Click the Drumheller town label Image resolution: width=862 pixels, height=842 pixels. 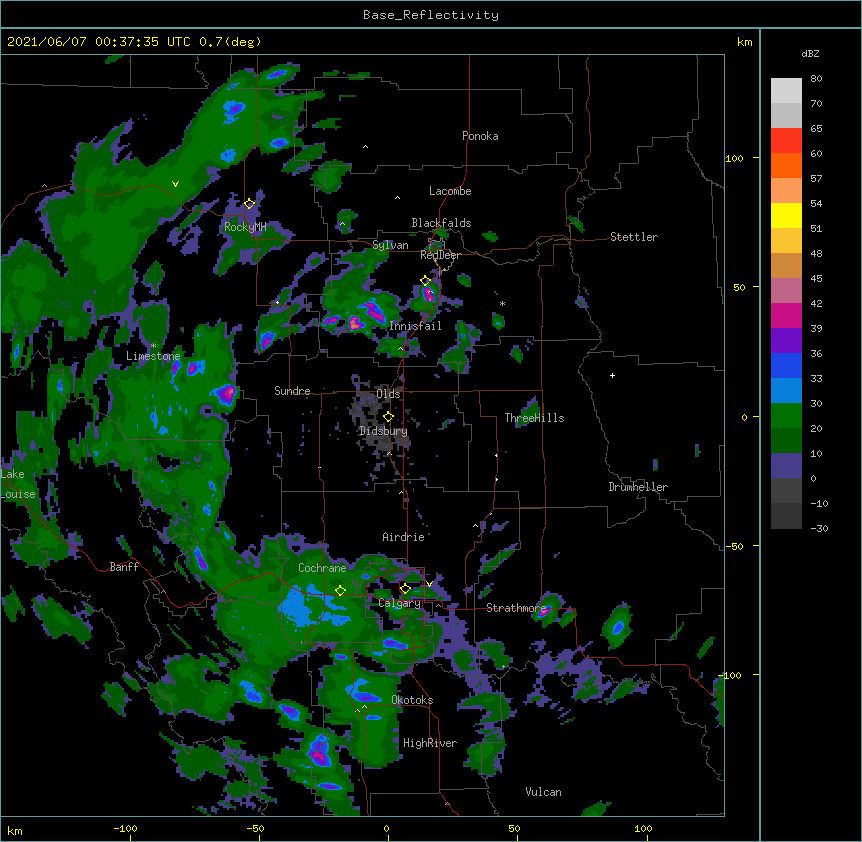pyautogui.click(x=638, y=487)
